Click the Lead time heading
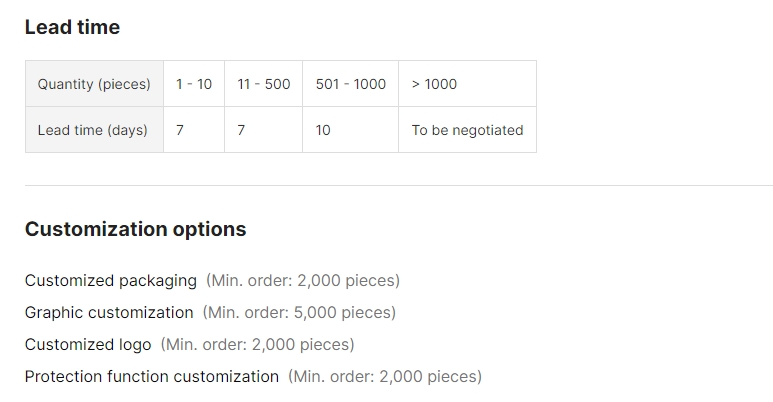Screen dimensions: 773x402 coord(72,27)
